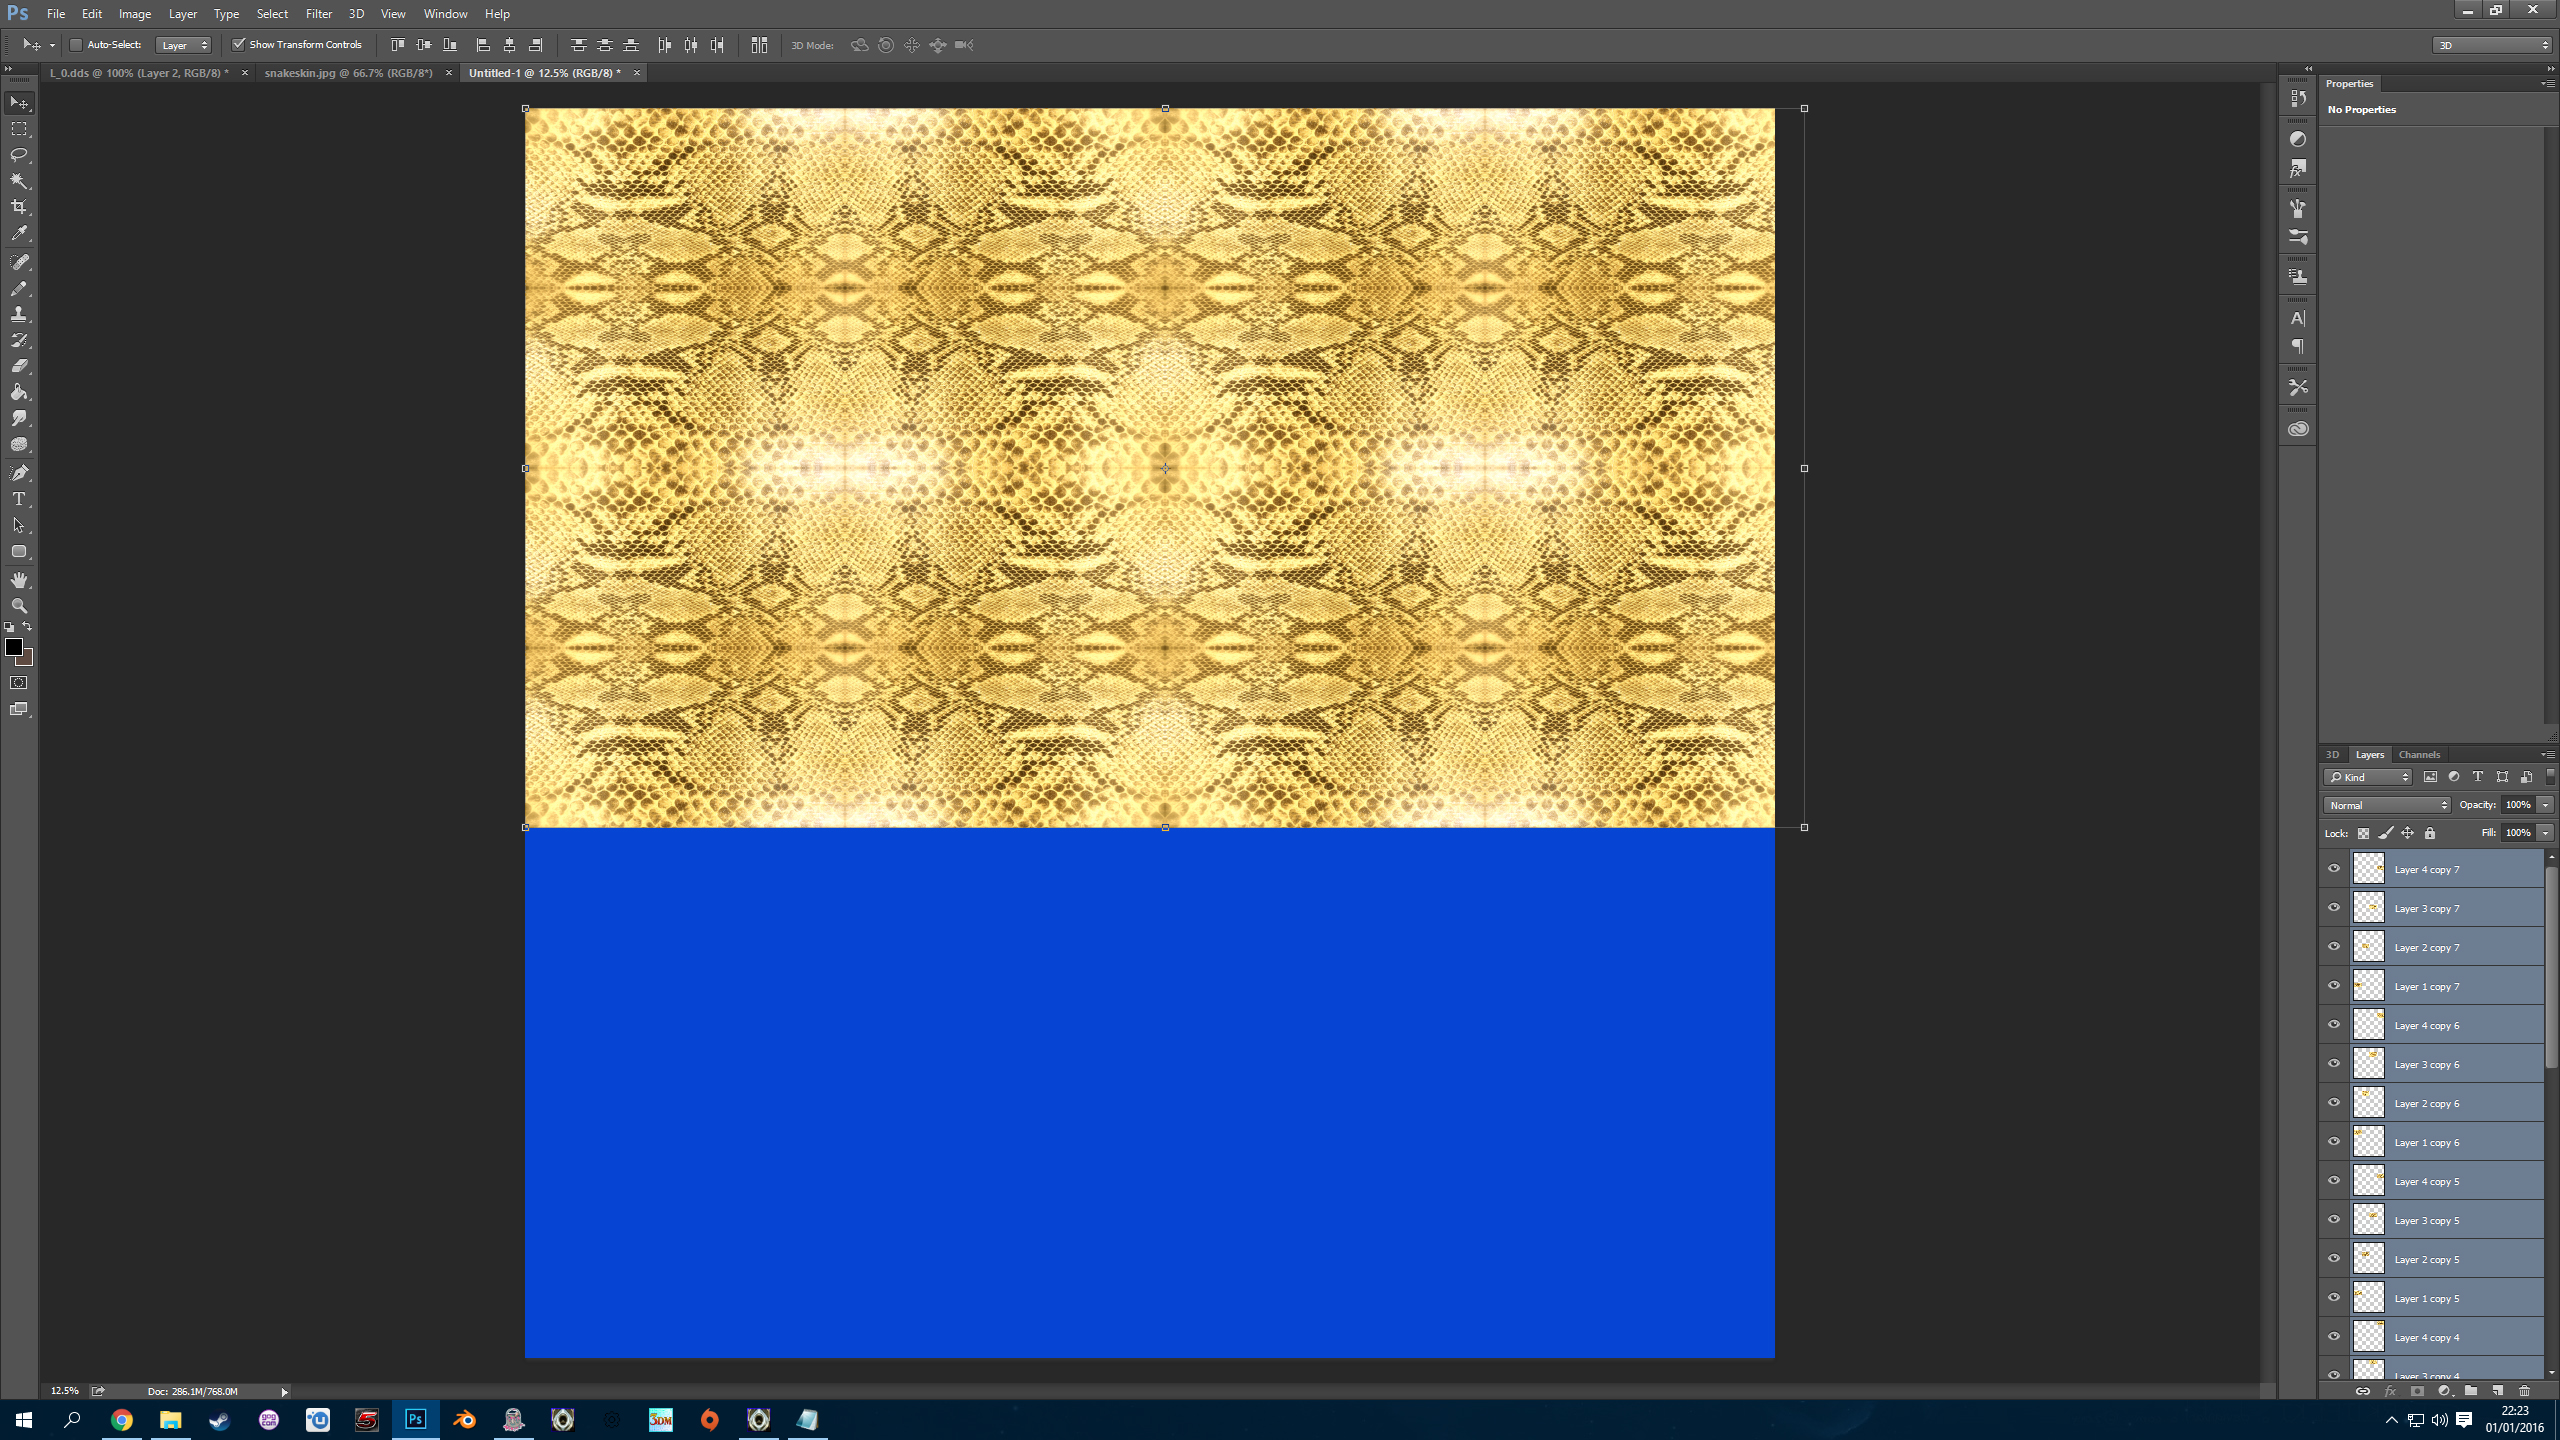Select the Eraser tool
The image size is (2560, 1440).
point(19,366)
